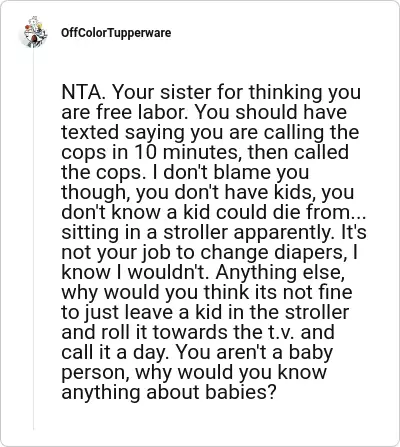The height and width of the screenshot is (447, 400).
Task: Click the final line 'anything about babies?'
Action: tap(169, 392)
